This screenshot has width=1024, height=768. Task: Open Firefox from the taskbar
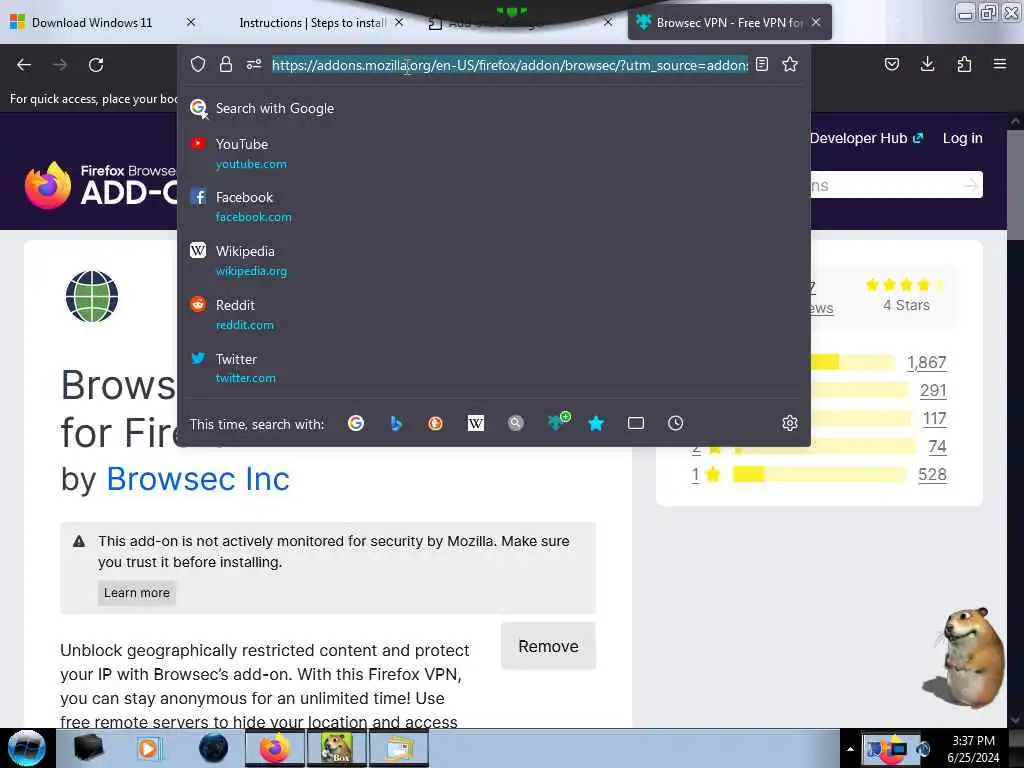click(275, 748)
